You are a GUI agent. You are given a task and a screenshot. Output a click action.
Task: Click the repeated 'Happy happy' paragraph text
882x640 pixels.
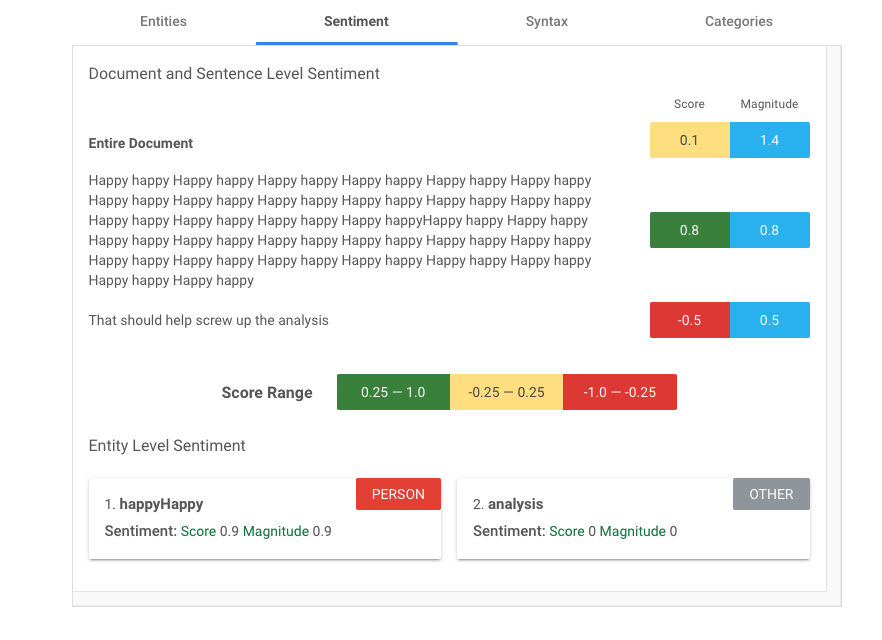(x=340, y=230)
